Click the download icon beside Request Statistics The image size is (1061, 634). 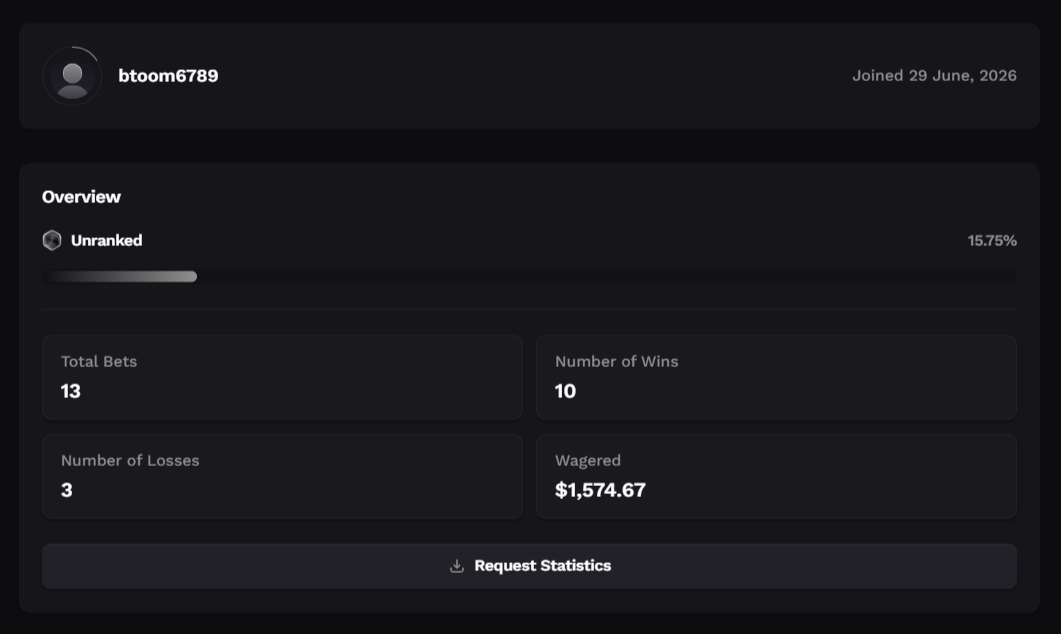(457, 566)
